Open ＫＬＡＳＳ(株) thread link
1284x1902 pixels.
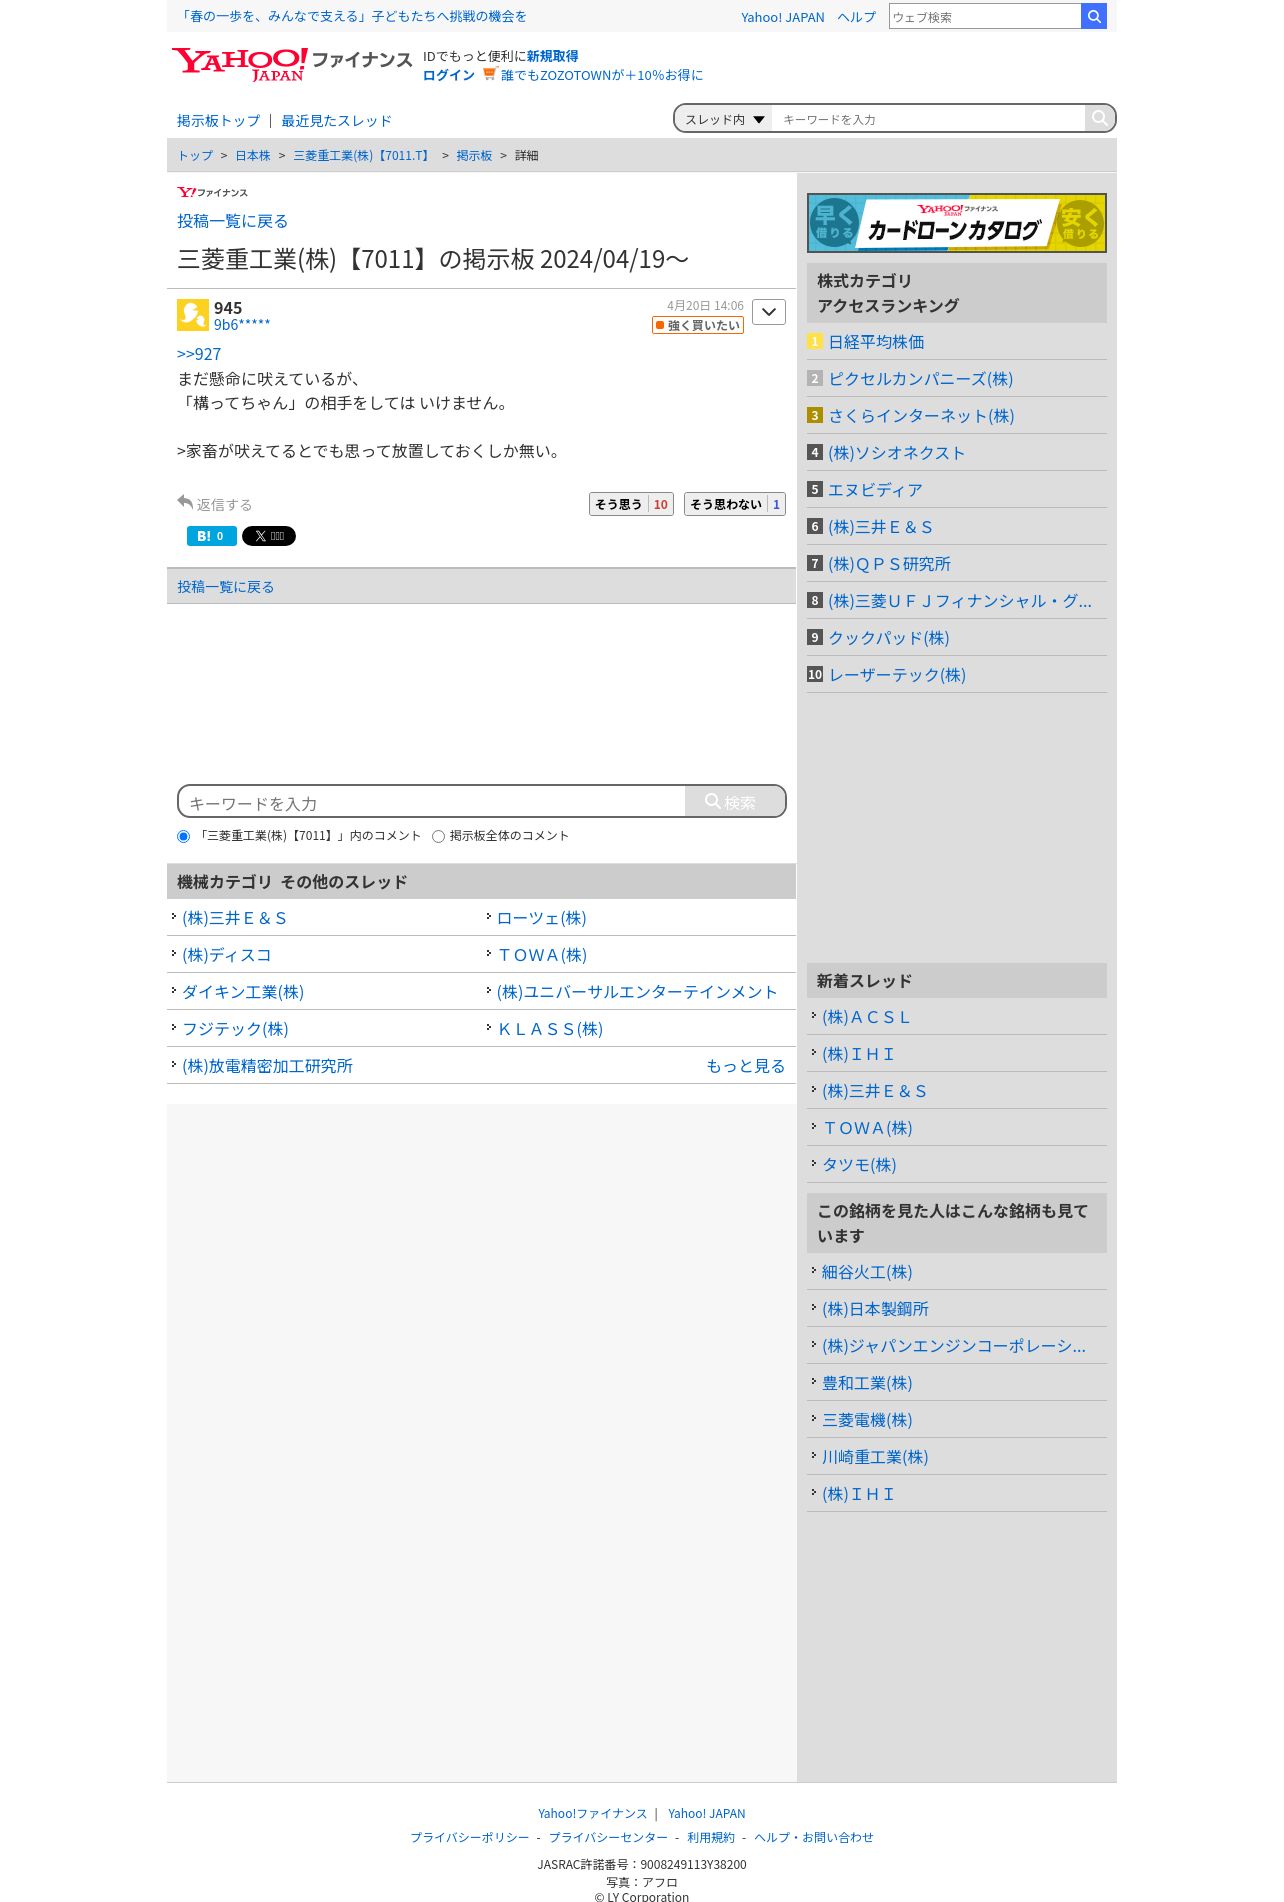tap(550, 1029)
